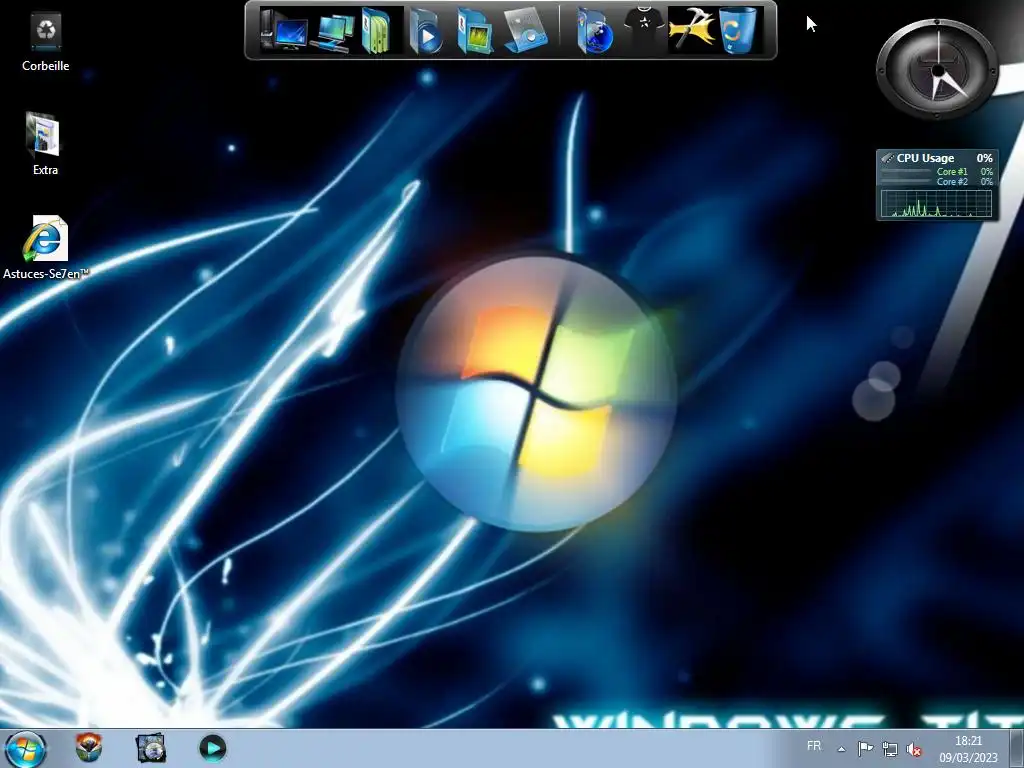Image resolution: width=1024 pixels, height=768 pixels.
Task: Open the music folder icon in the dock
Action: click(526, 30)
